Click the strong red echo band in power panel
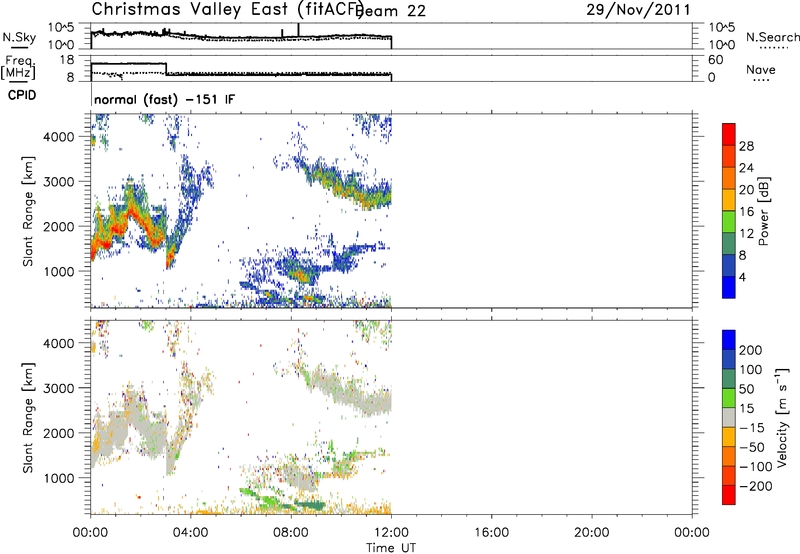Viewport: 800px width, 554px height. [x=127, y=219]
